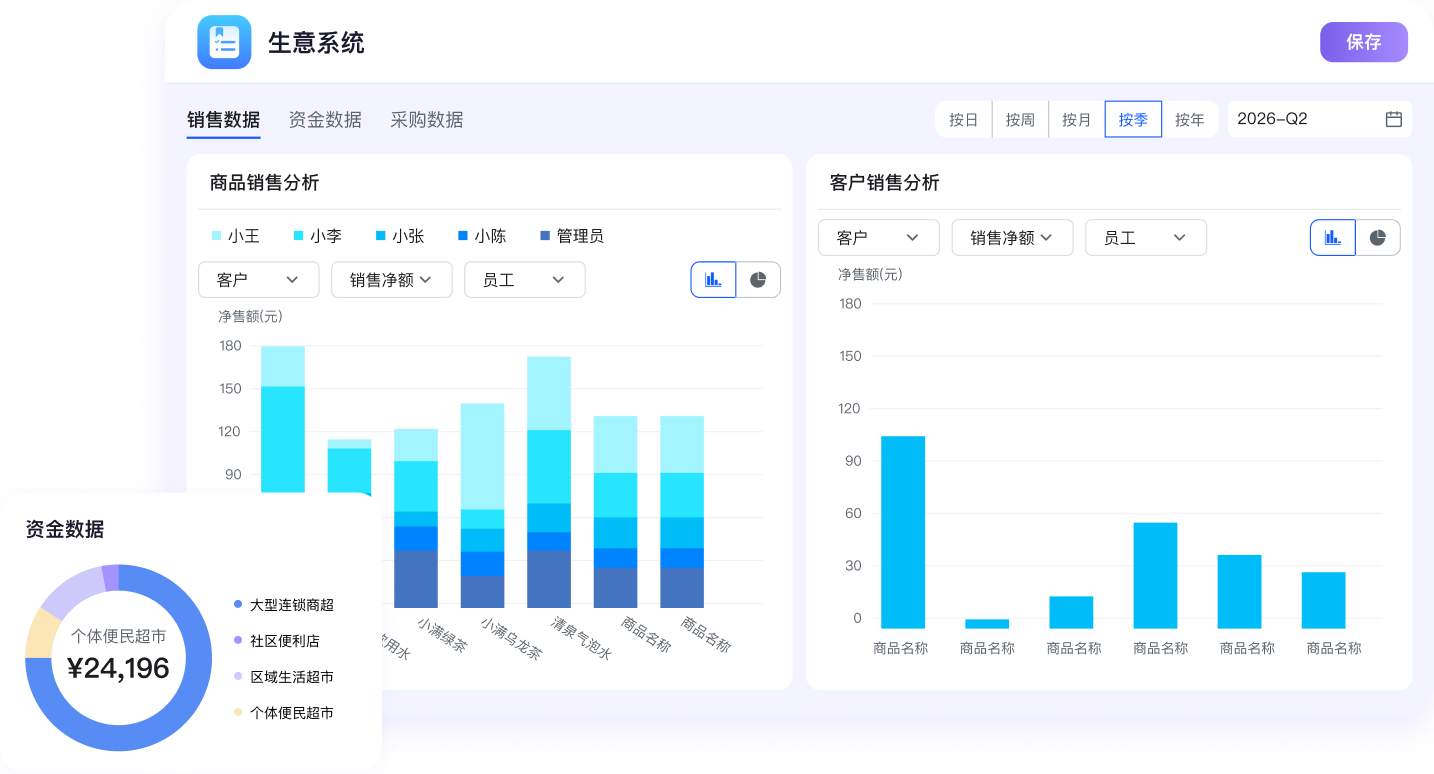
Task: Click the tallest bar in 客户销售分析 chart
Action: click(903, 532)
